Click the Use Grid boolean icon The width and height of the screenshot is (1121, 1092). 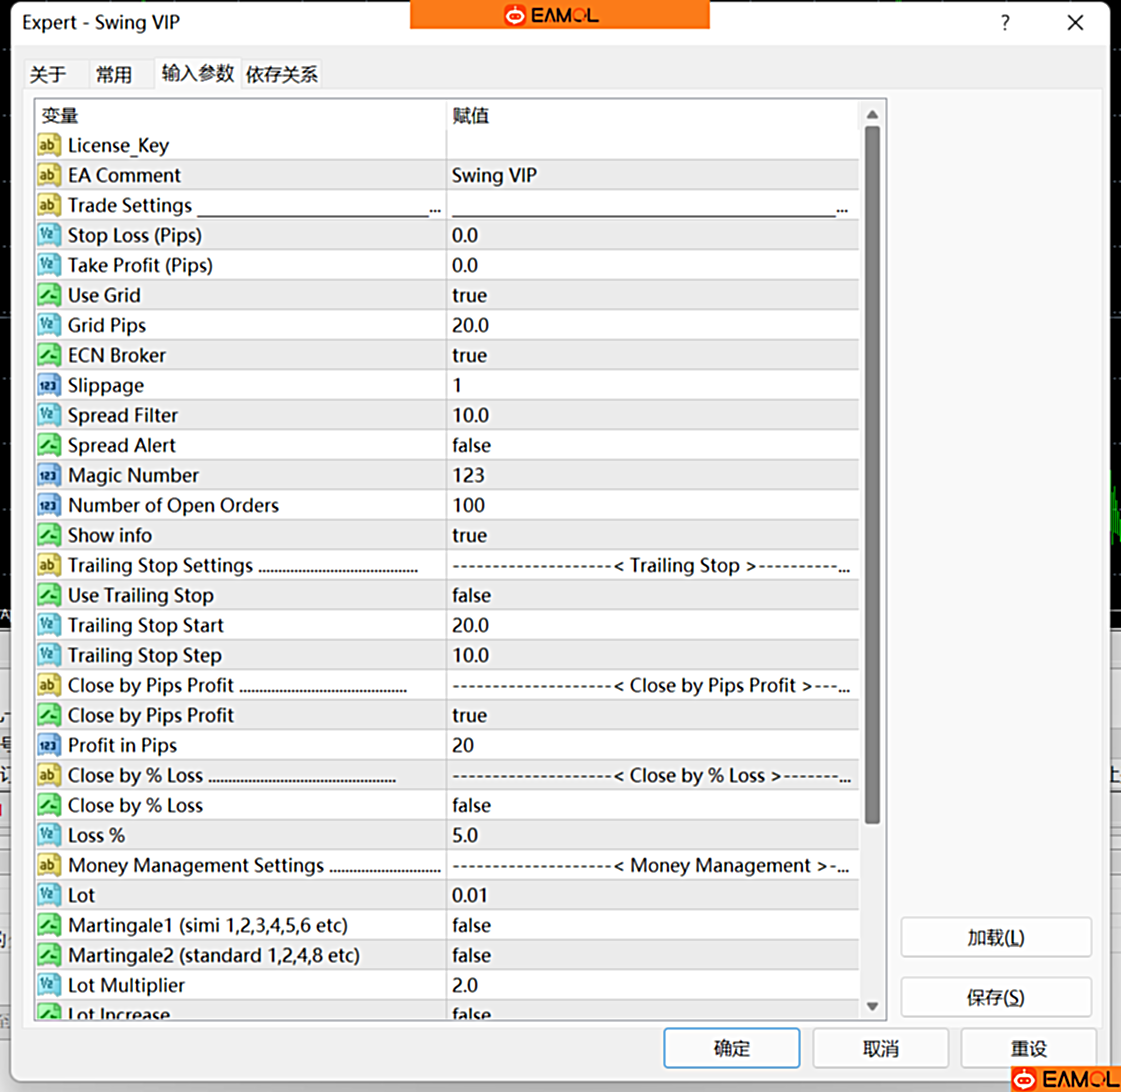(49, 295)
